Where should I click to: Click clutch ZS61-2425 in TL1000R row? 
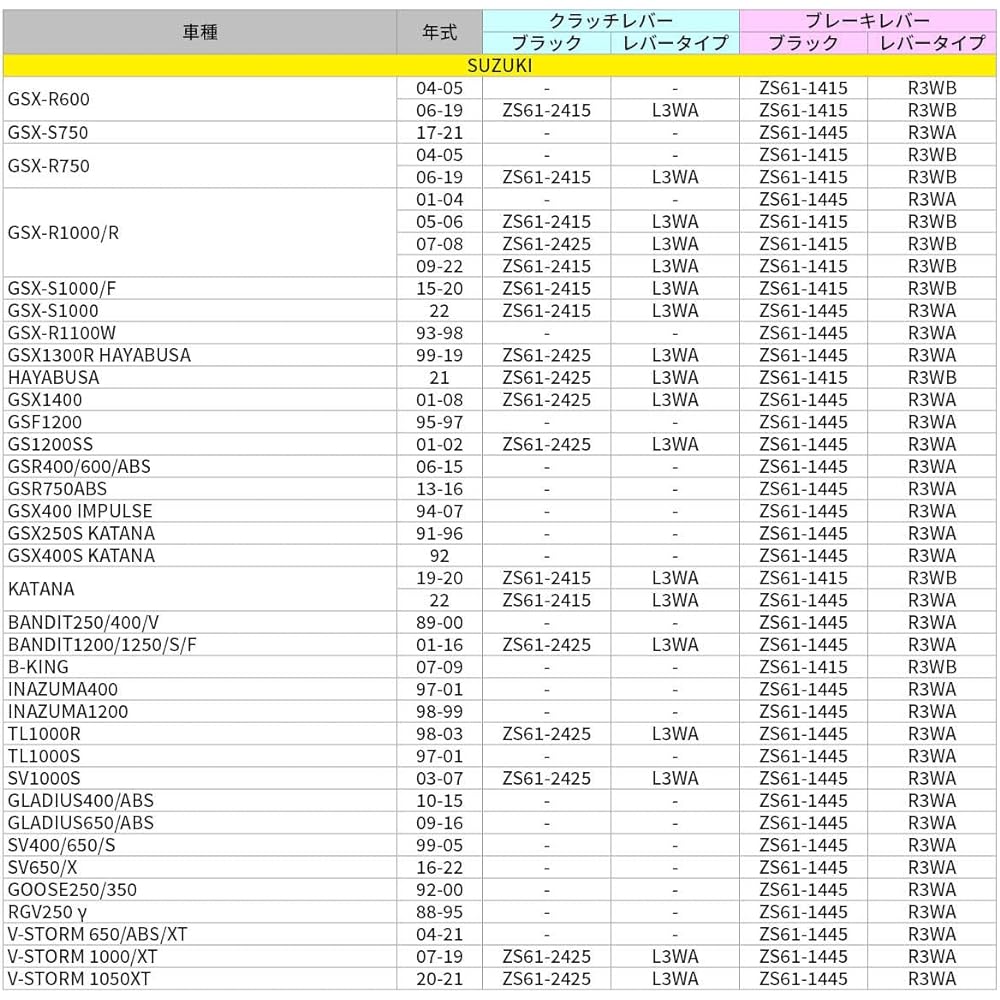coord(547,734)
